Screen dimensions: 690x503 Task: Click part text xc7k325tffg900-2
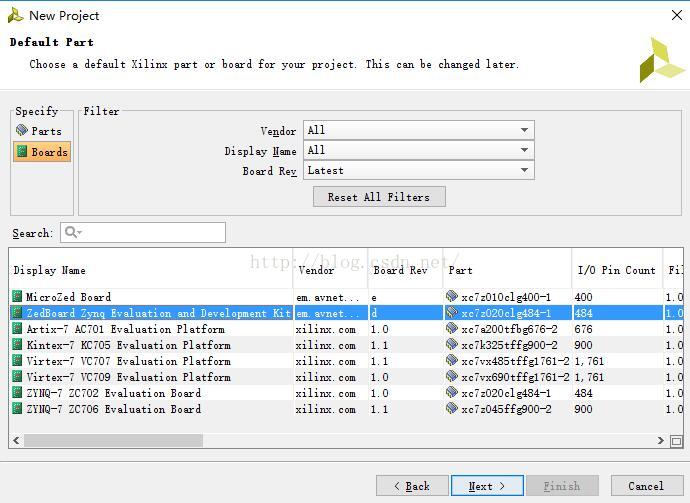point(509,345)
